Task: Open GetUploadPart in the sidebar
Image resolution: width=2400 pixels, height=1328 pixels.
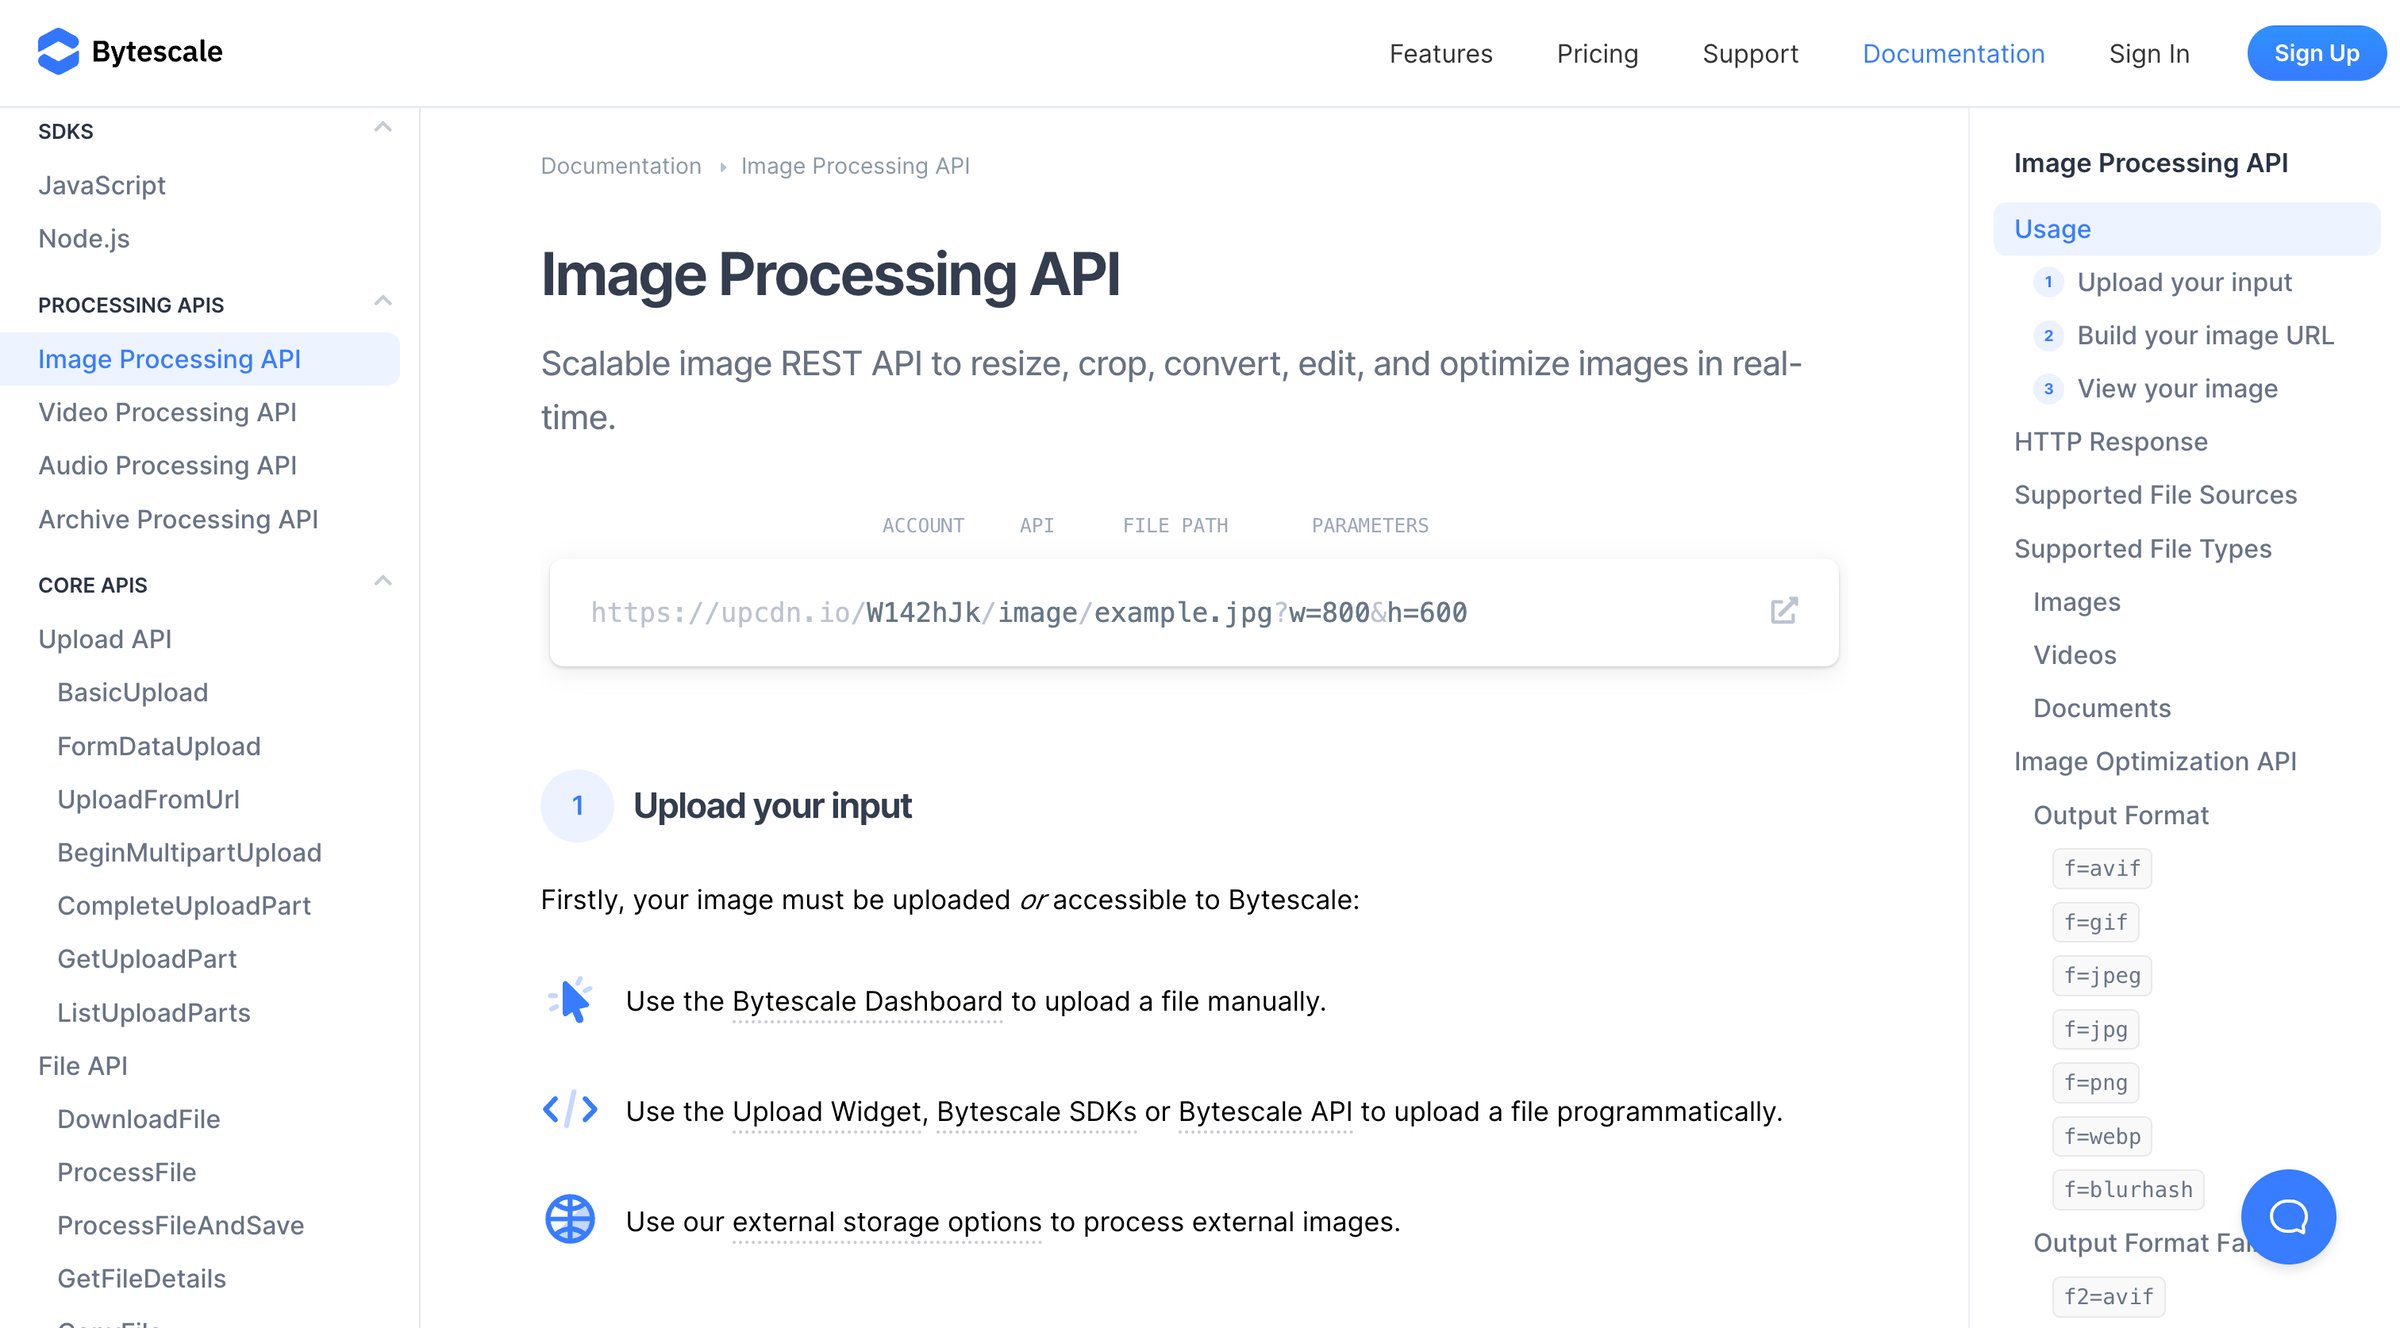Action: tap(147, 959)
